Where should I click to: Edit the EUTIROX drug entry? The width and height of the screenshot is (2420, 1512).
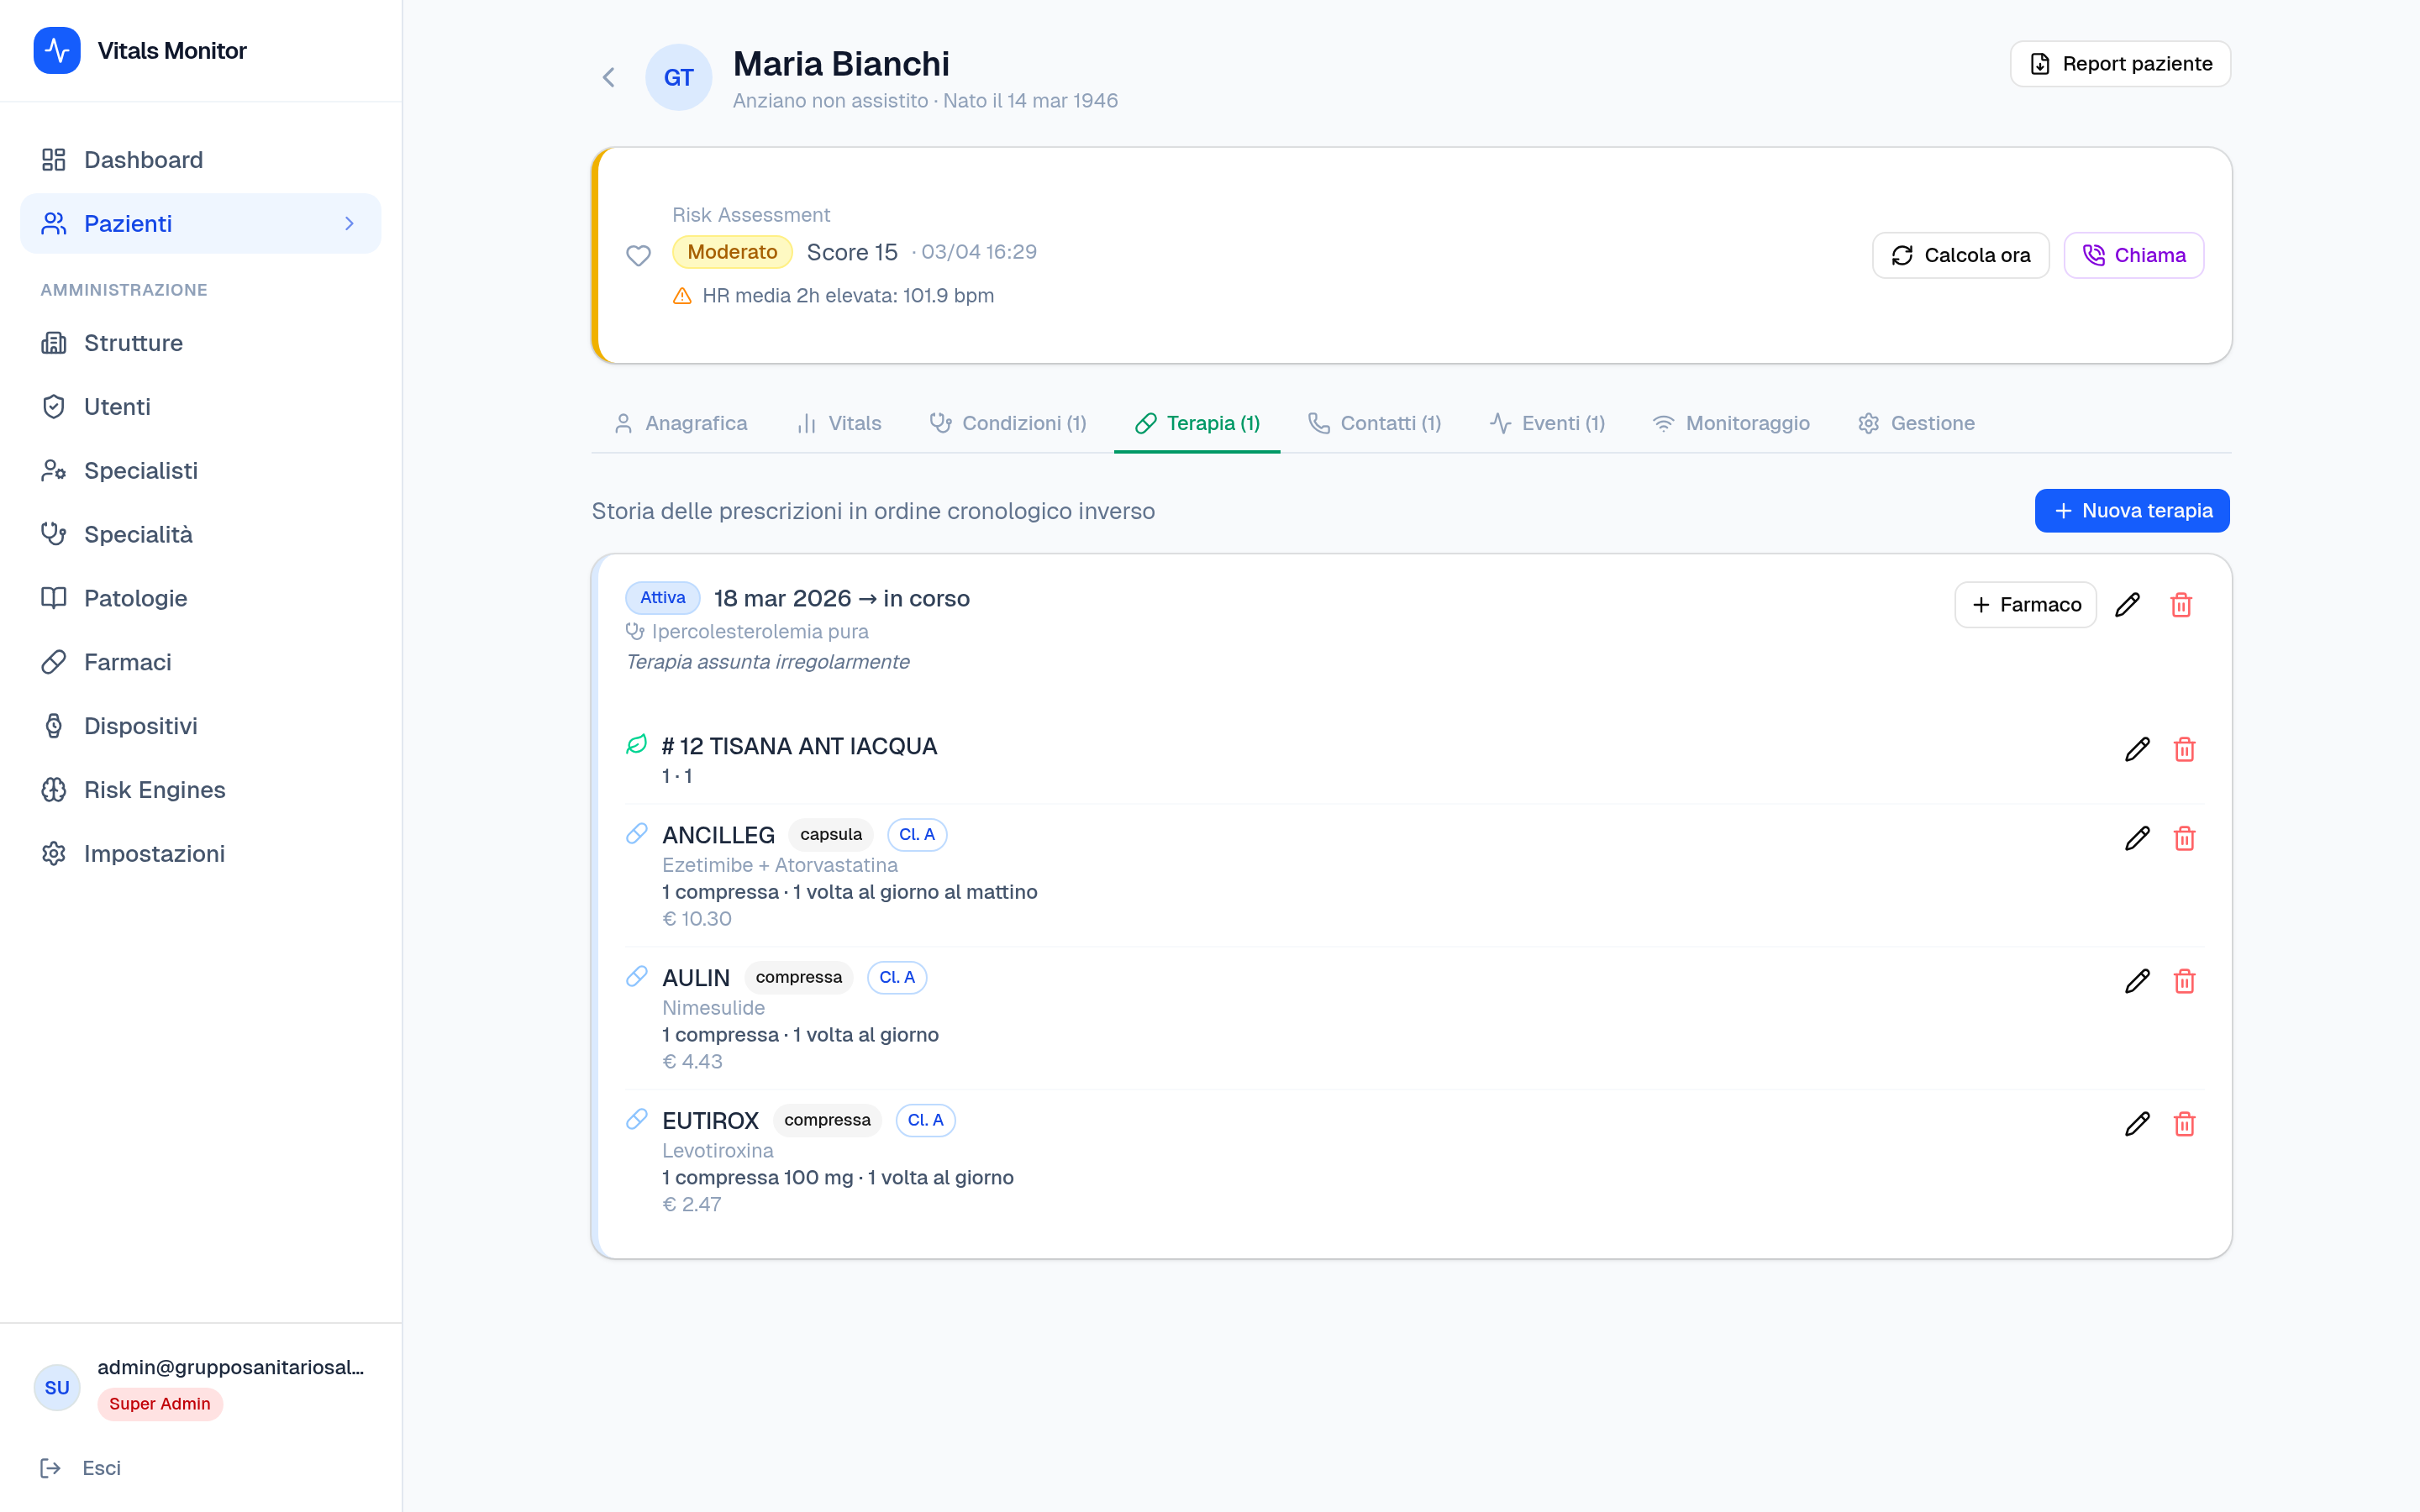2137,1125
